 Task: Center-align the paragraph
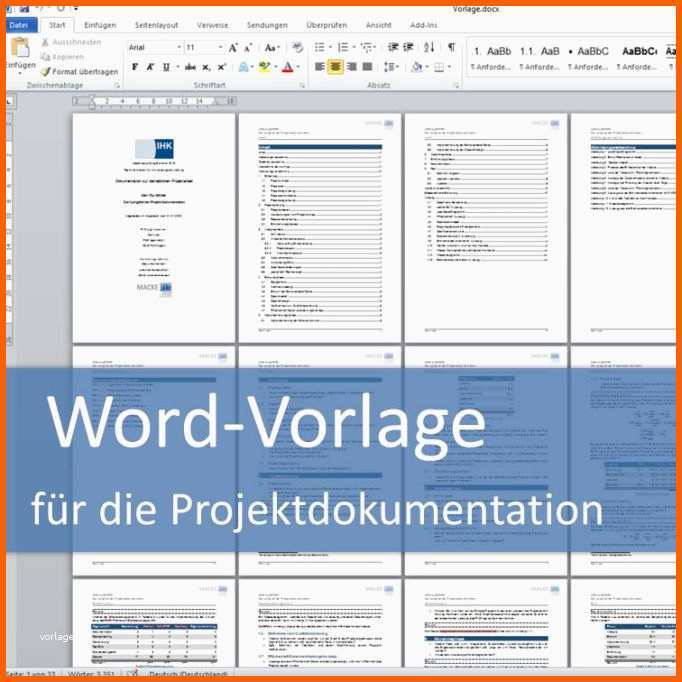pyautogui.click(x=335, y=67)
